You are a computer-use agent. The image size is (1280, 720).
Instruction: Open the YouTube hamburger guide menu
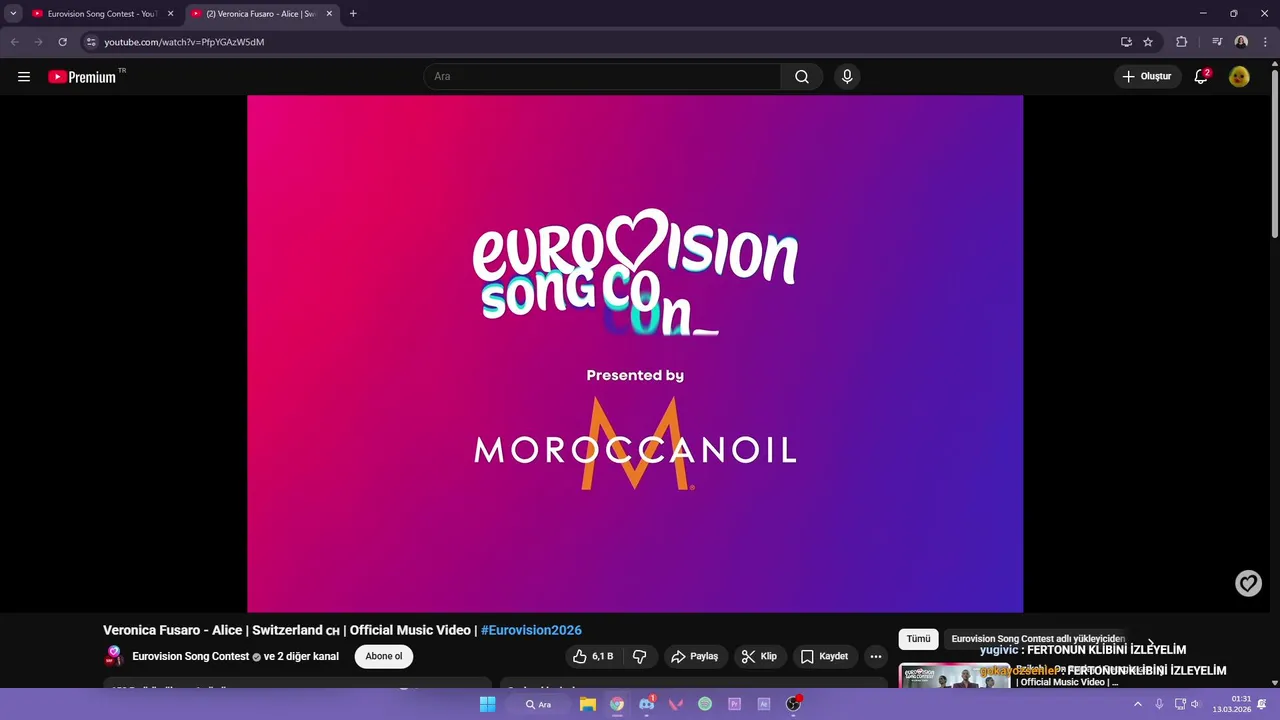click(x=24, y=77)
